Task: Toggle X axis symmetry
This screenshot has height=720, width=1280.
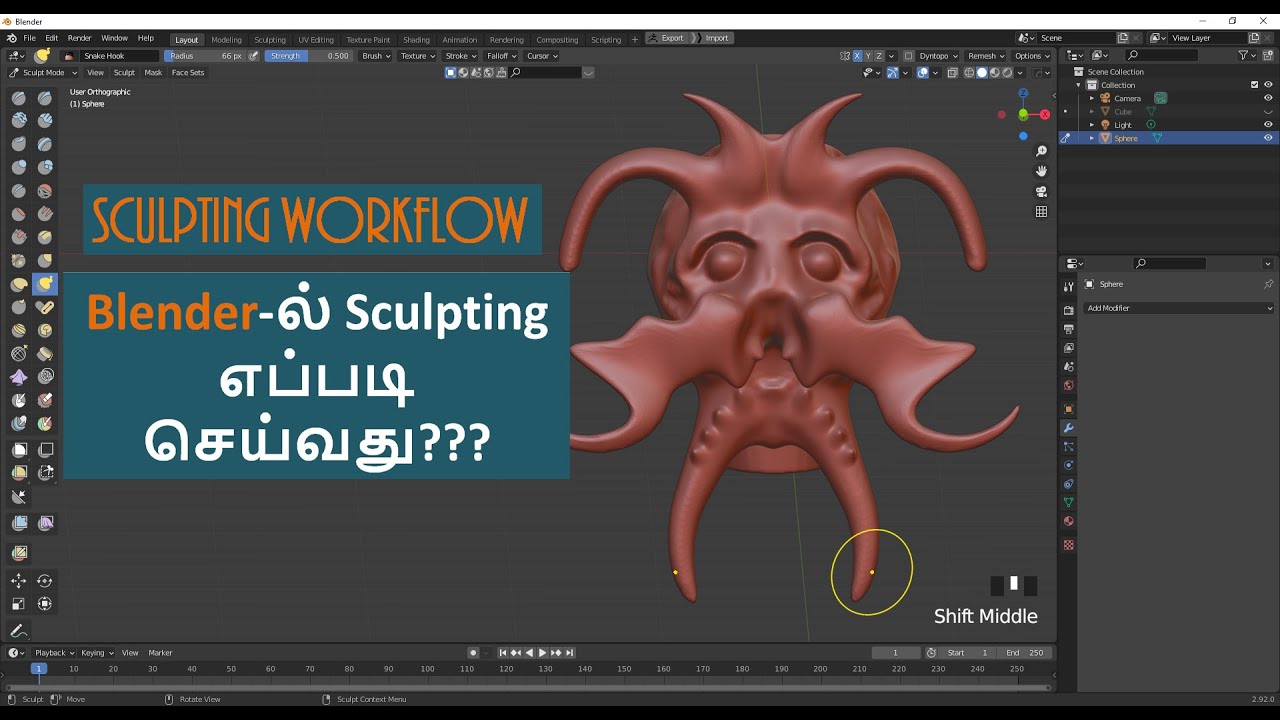Action: point(857,56)
